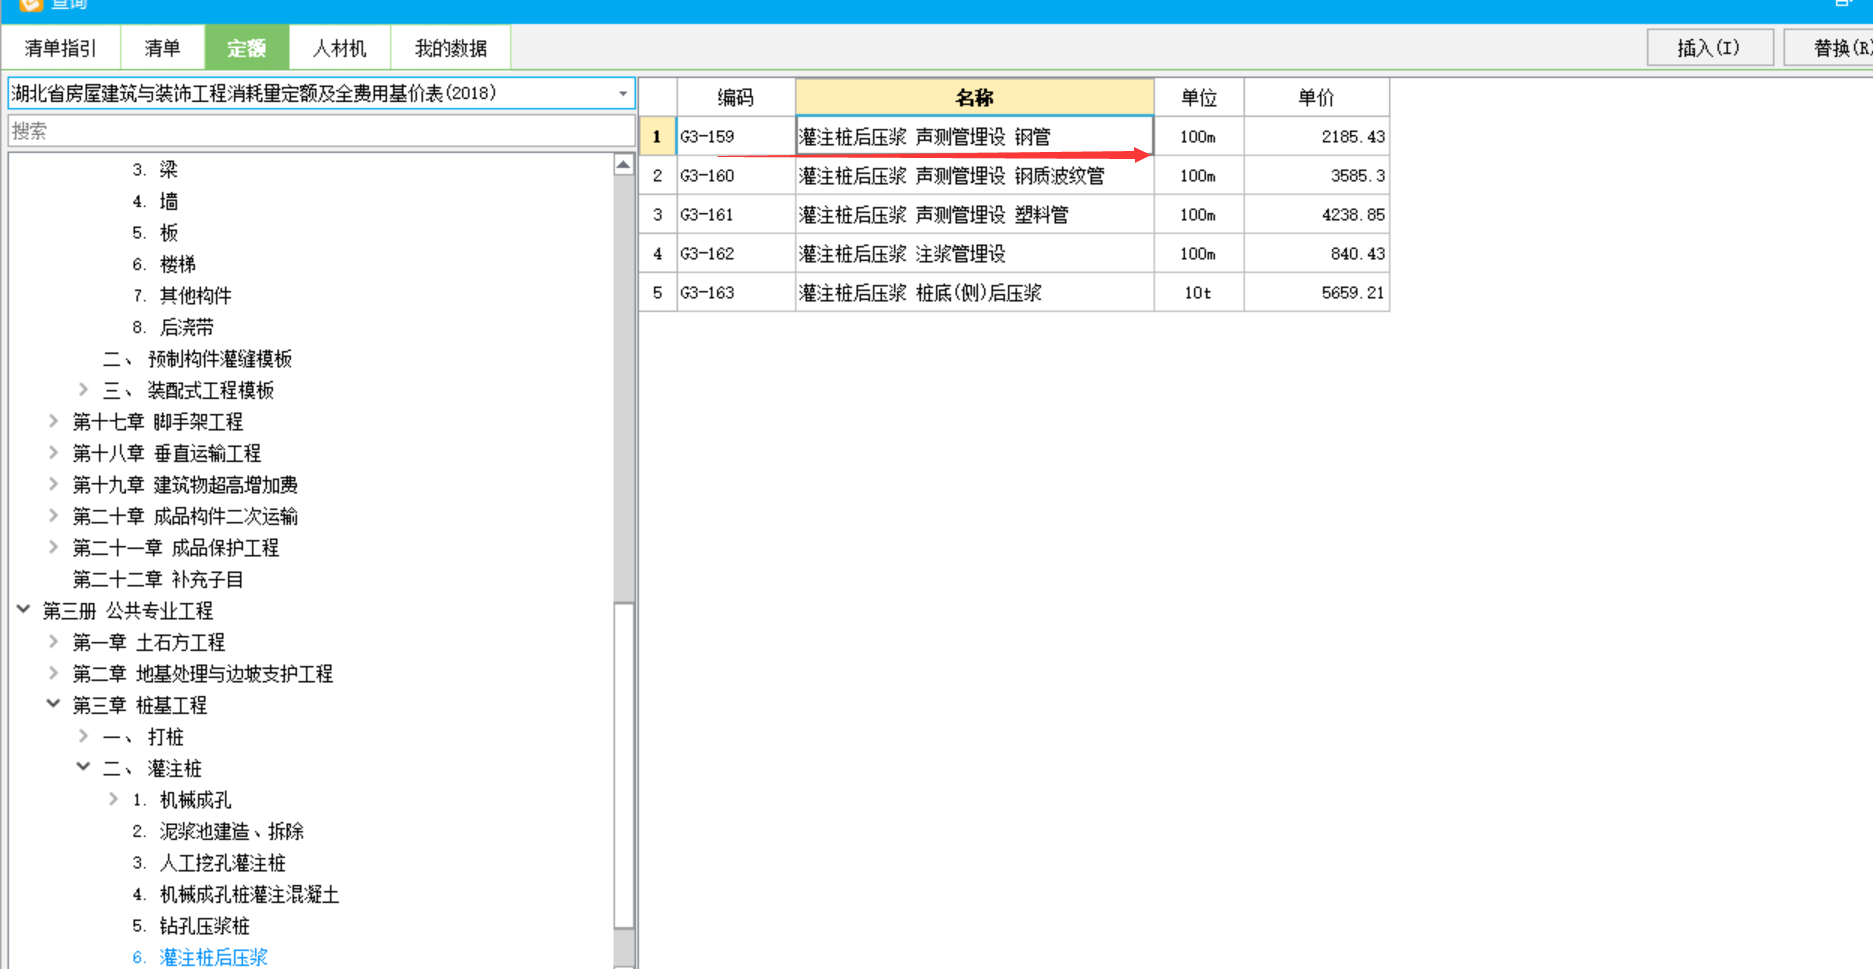Select tree item 6. 楼梯
The height and width of the screenshot is (969, 1873).
click(164, 265)
